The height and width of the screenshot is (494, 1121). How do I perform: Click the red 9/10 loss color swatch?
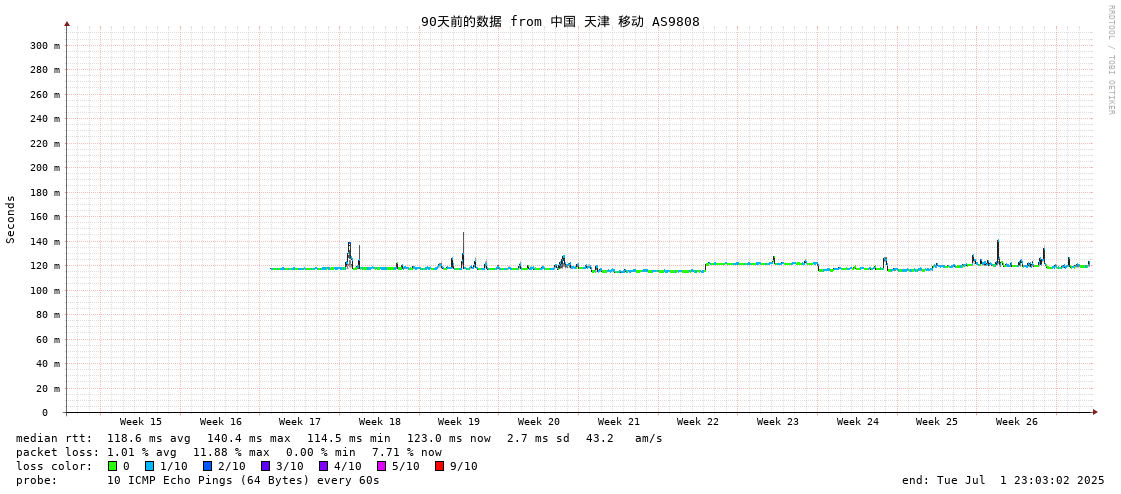tap(439, 466)
